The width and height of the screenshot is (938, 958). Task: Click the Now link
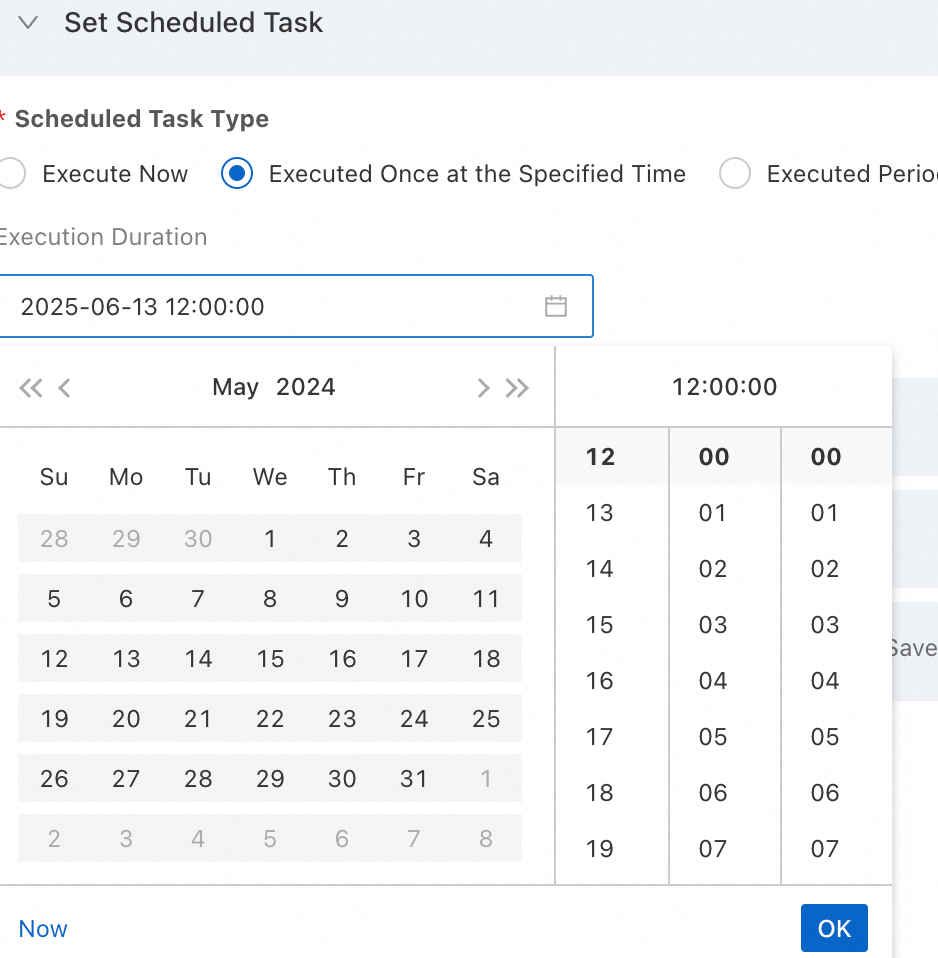coord(43,929)
